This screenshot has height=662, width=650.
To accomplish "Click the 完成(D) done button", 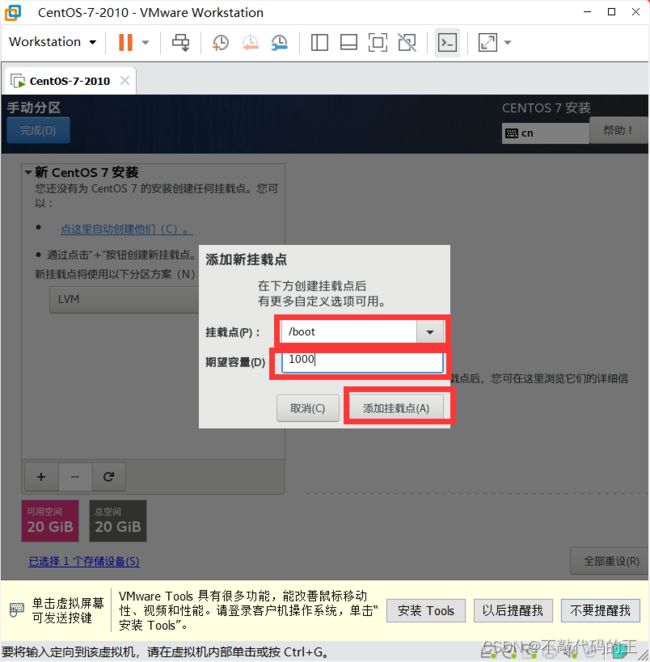I will pos(38,130).
